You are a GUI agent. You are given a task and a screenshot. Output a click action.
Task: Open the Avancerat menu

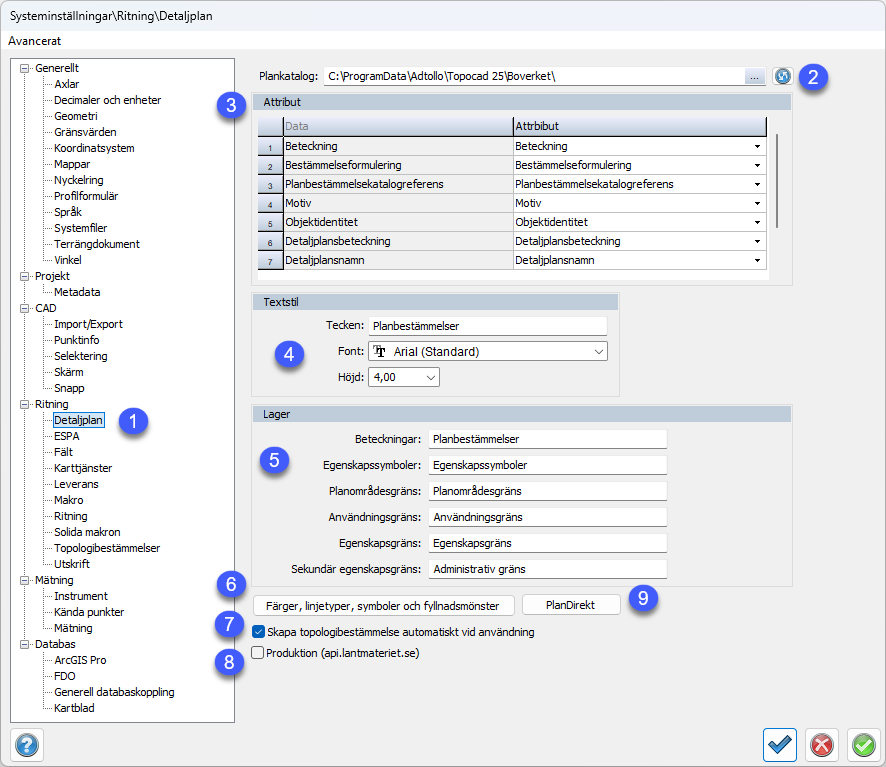coord(35,41)
